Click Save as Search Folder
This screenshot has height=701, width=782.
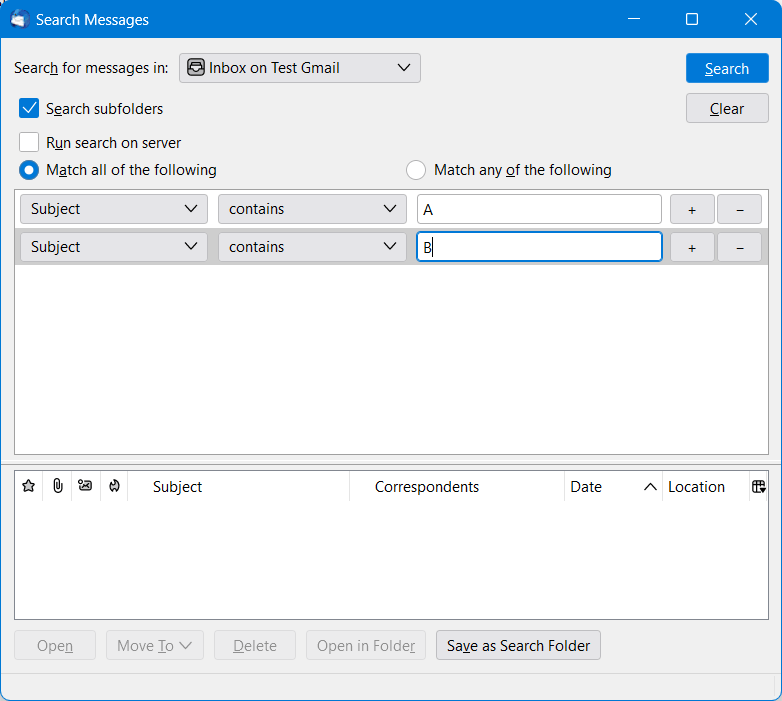(x=518, y=646)
